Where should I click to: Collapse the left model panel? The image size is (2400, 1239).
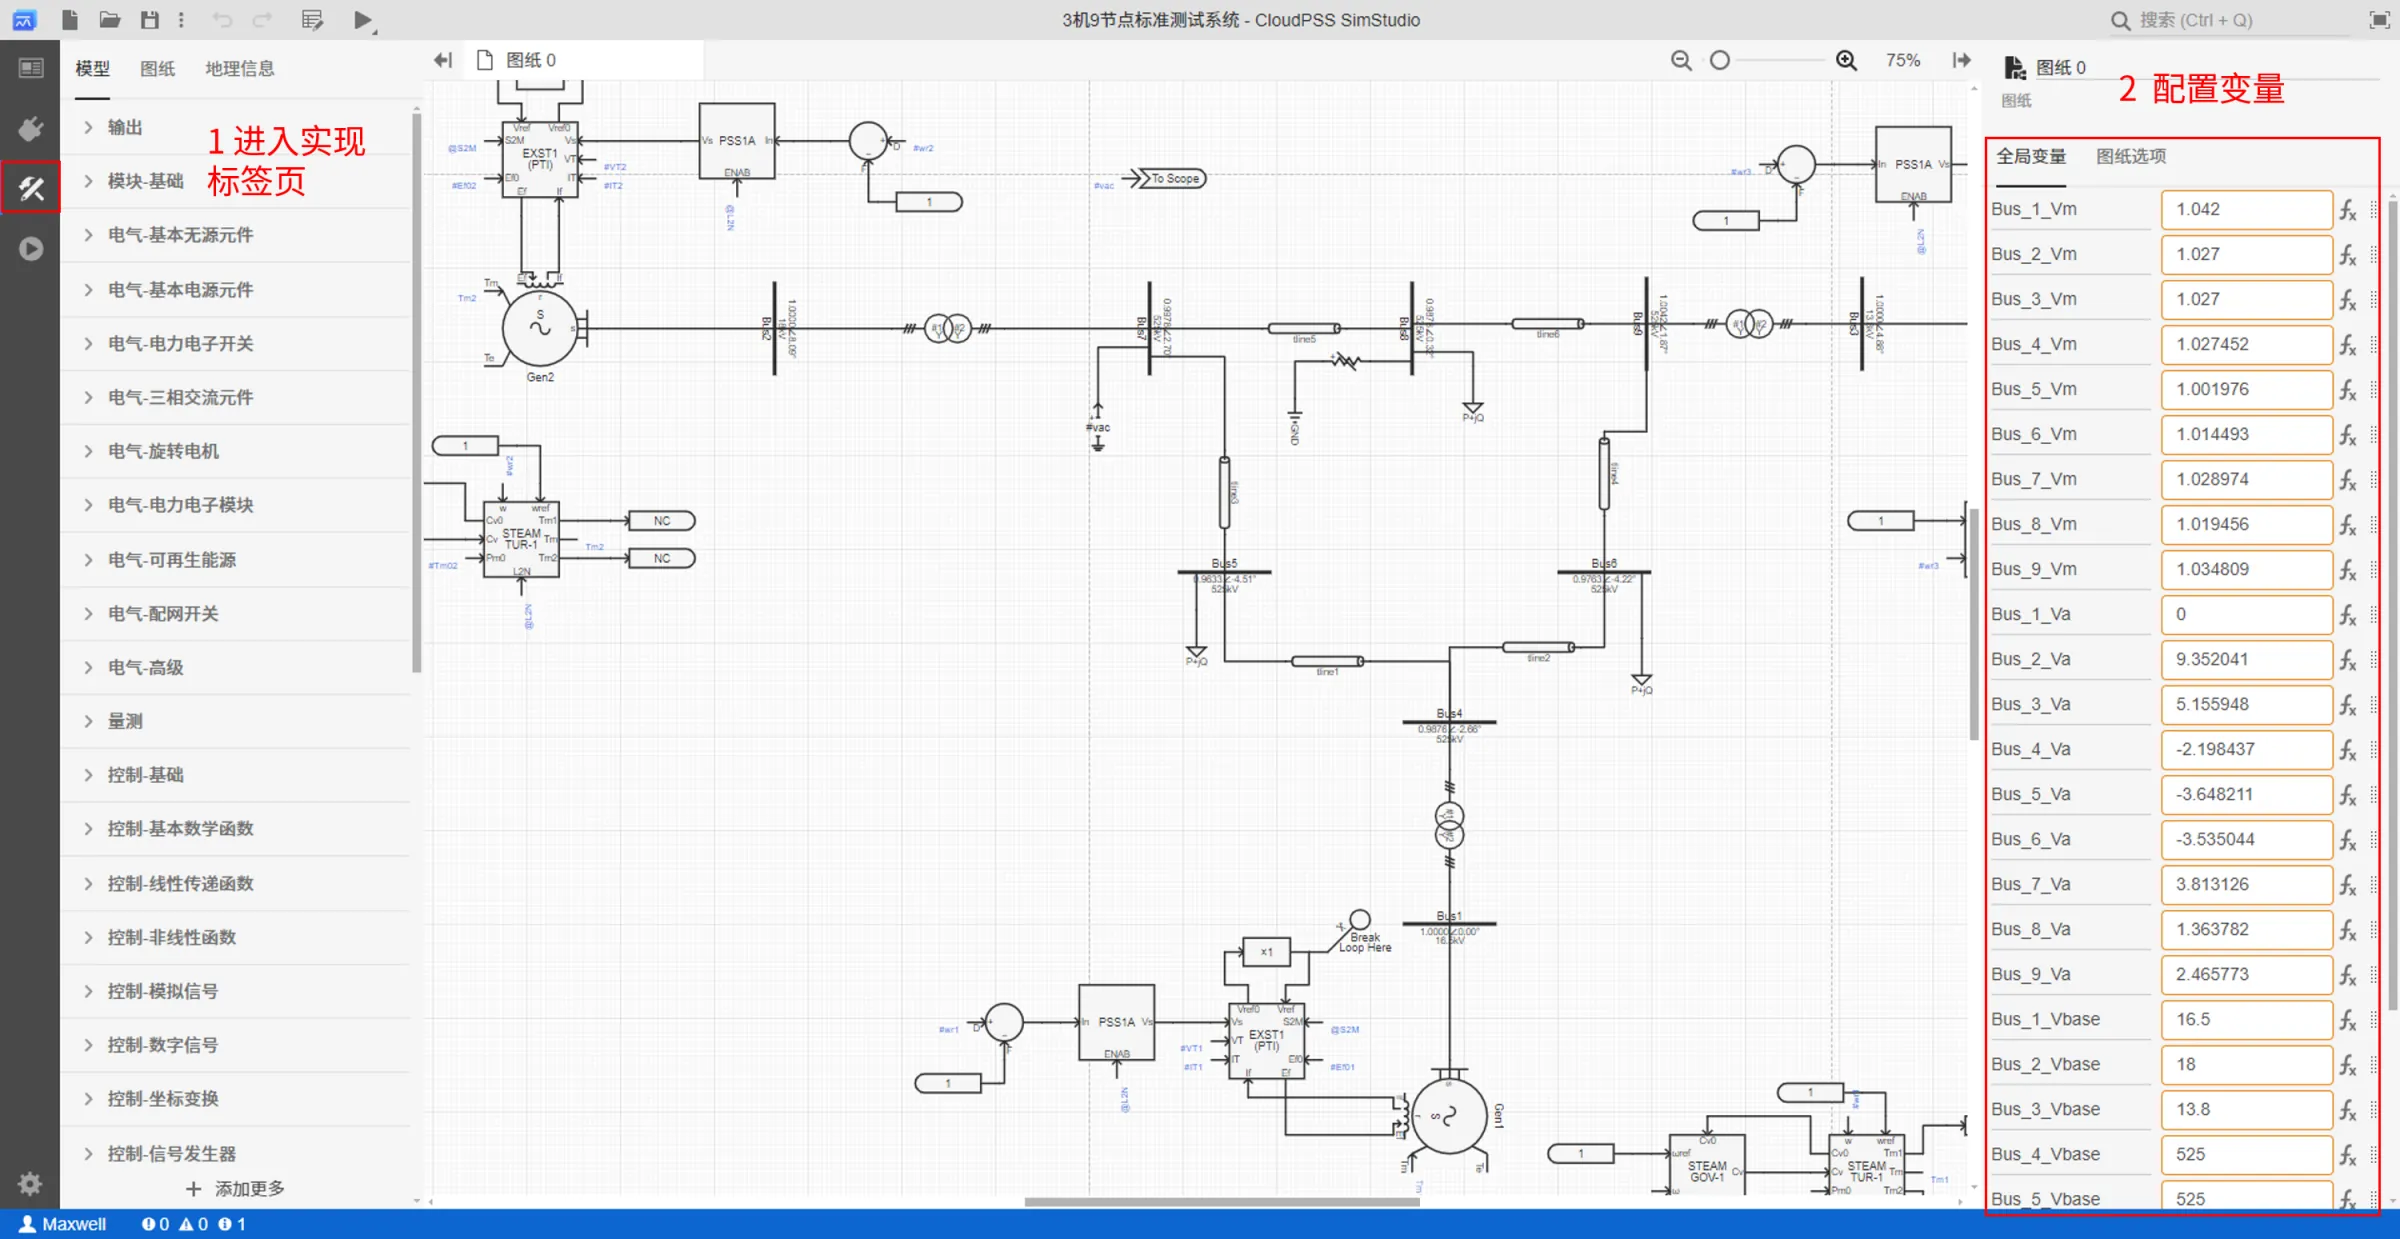pyautogui.click(x=443, y=60)
